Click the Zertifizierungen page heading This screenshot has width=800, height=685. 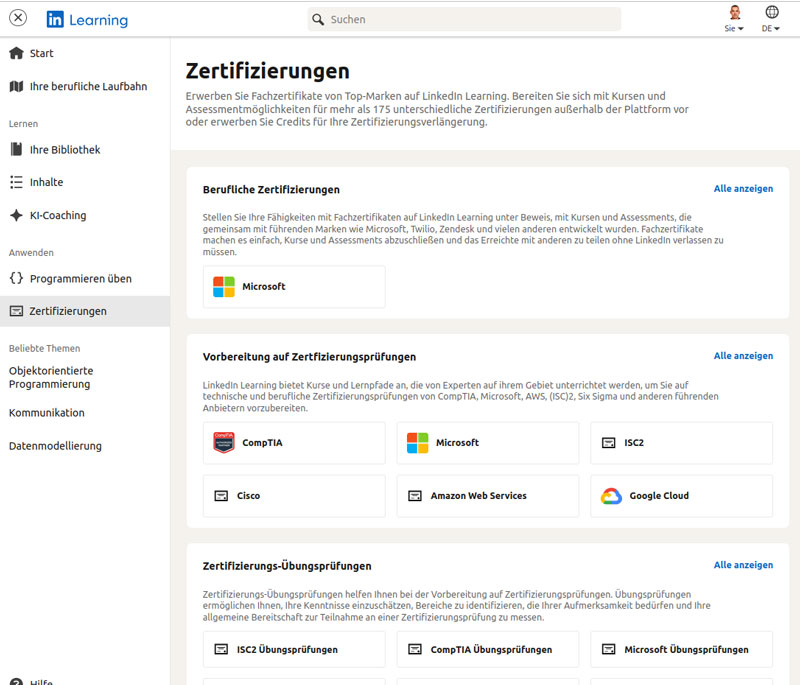[x=267, y=71]
